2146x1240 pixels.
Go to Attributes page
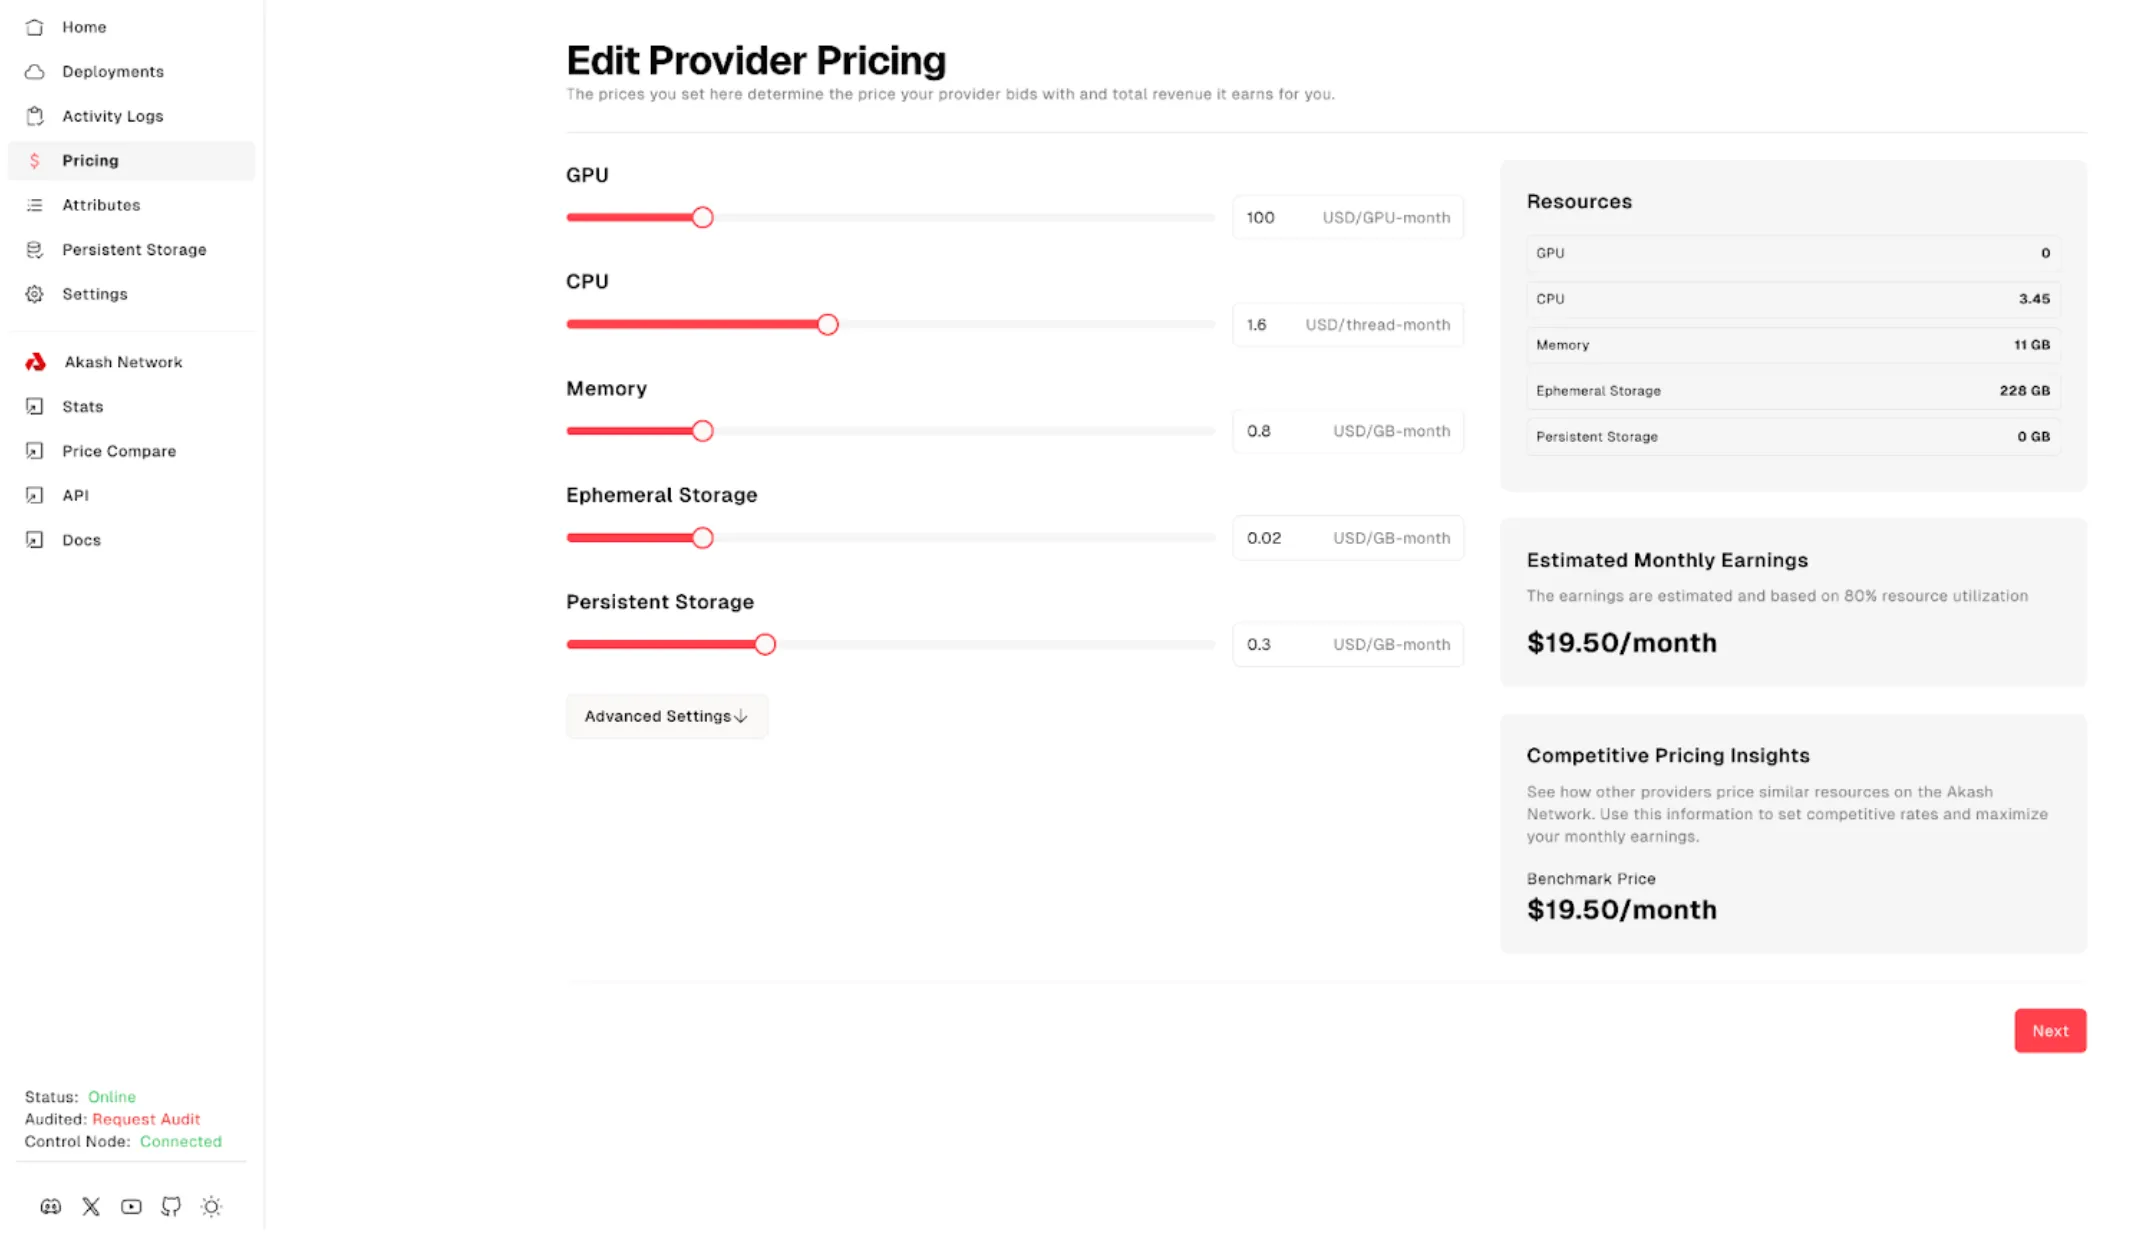(101, 205)
